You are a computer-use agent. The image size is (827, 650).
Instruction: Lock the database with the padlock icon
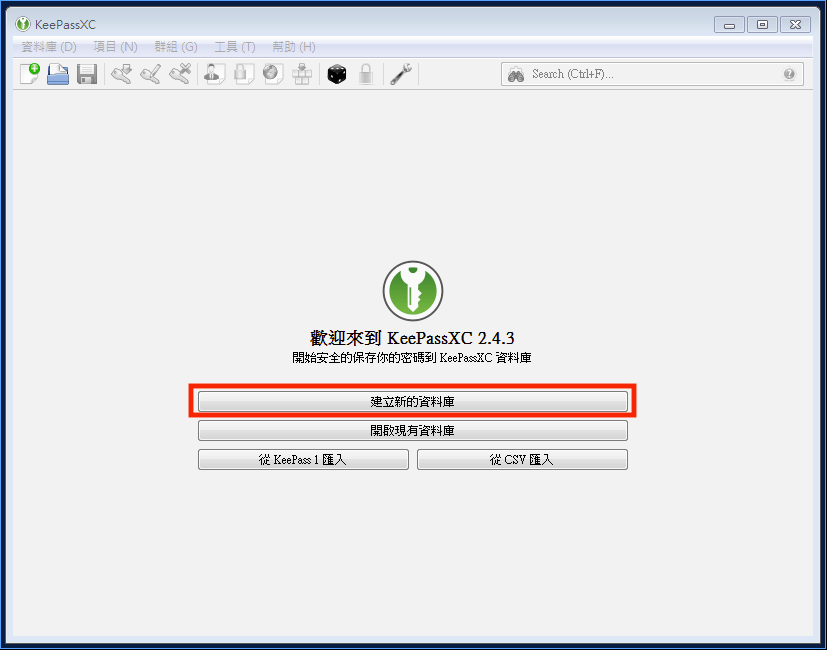coord(366,73)
